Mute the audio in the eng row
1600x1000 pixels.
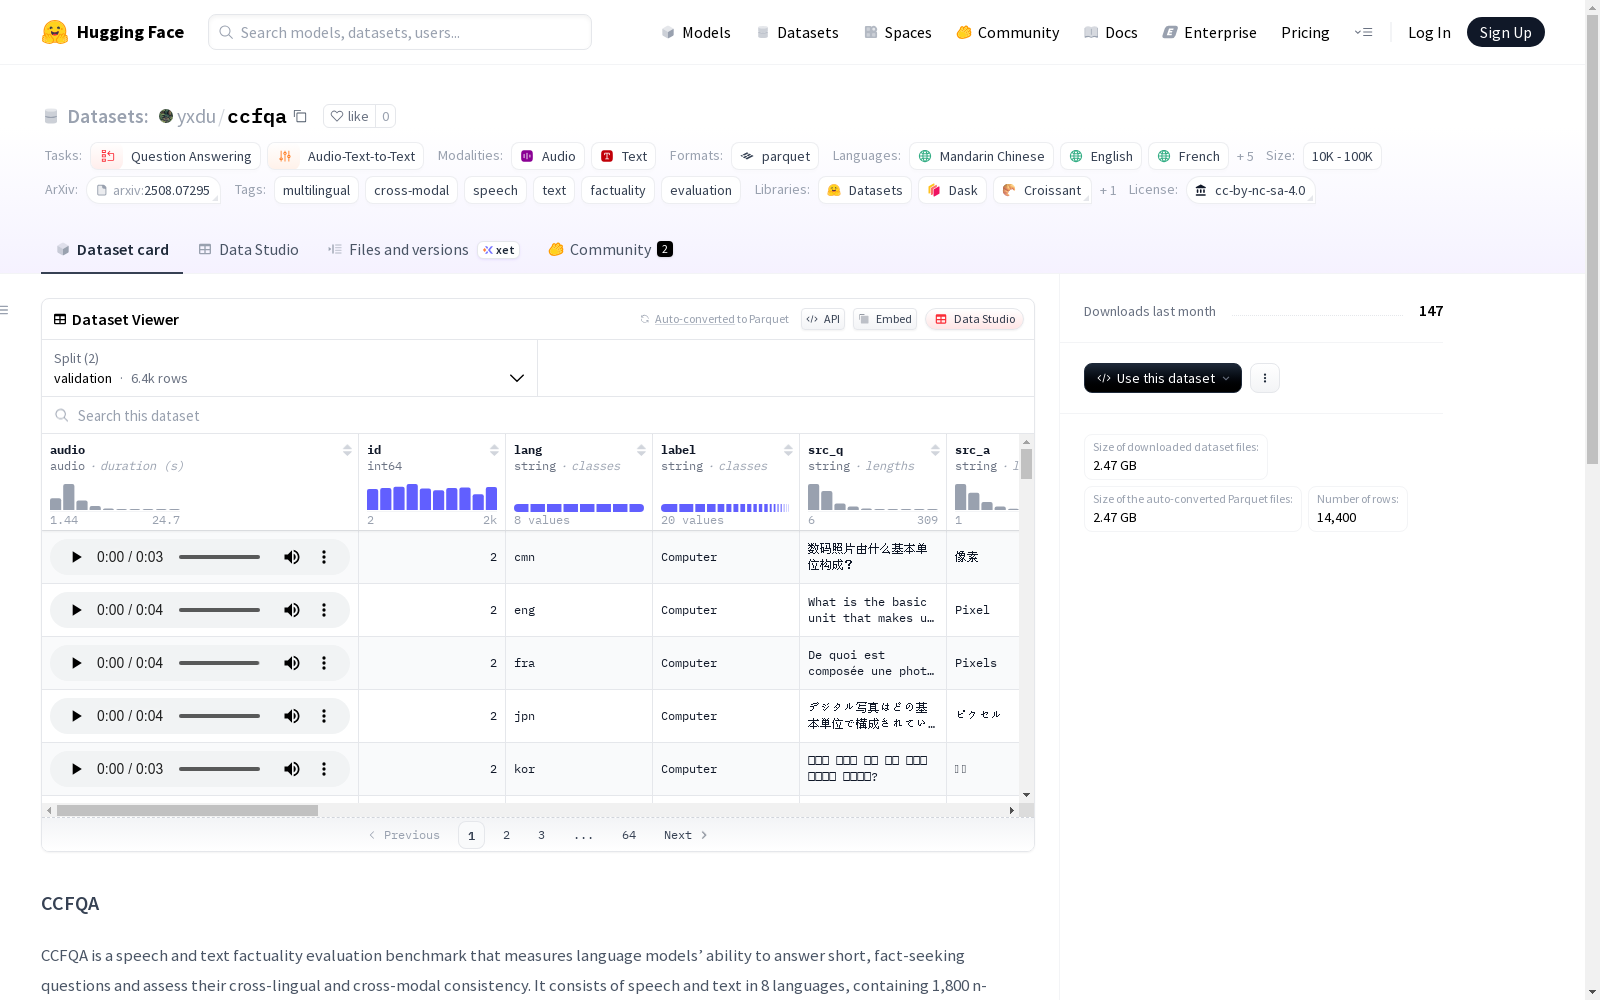[292, 610]
